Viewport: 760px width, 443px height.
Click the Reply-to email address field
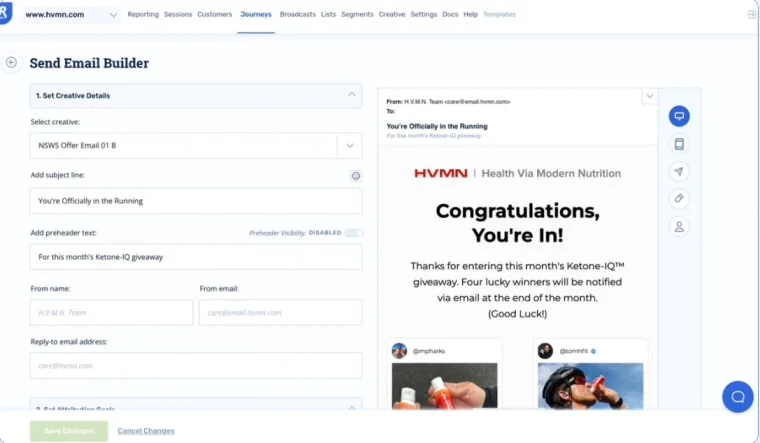[x=195, y=366]
